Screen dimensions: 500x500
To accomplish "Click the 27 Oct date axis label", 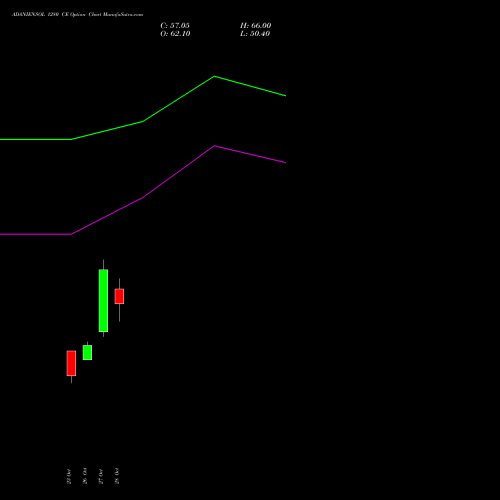I will click(101, 476).
